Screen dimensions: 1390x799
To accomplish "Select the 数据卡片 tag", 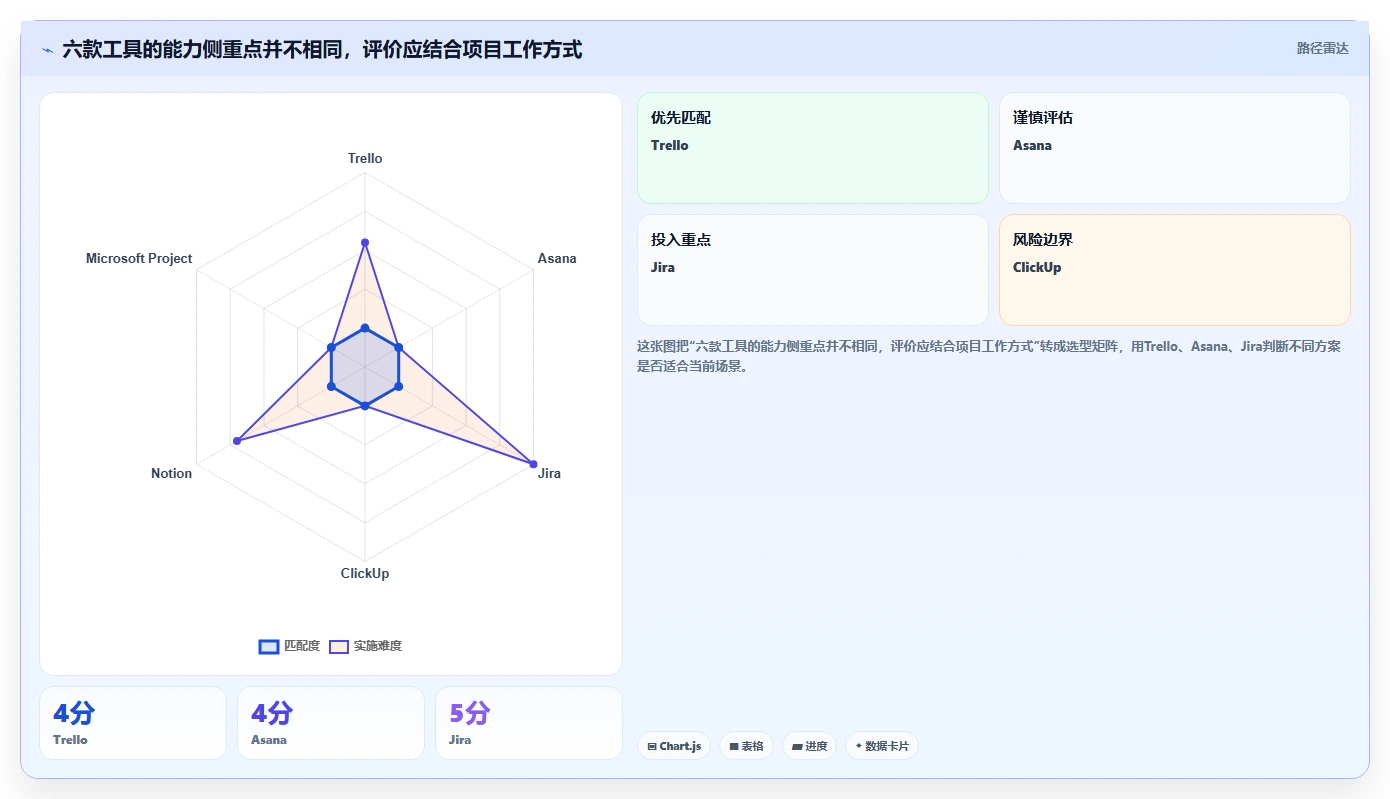I will [x=882, y=746].
